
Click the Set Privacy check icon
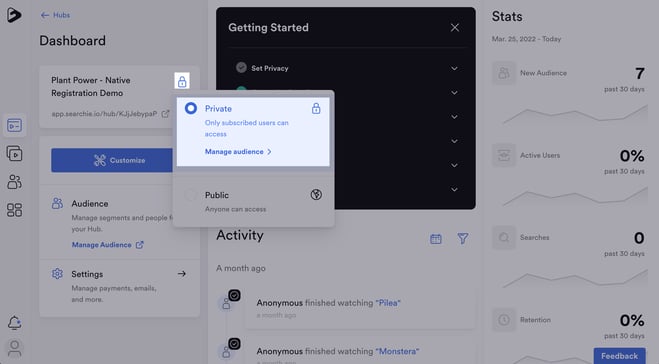[241, 68]
